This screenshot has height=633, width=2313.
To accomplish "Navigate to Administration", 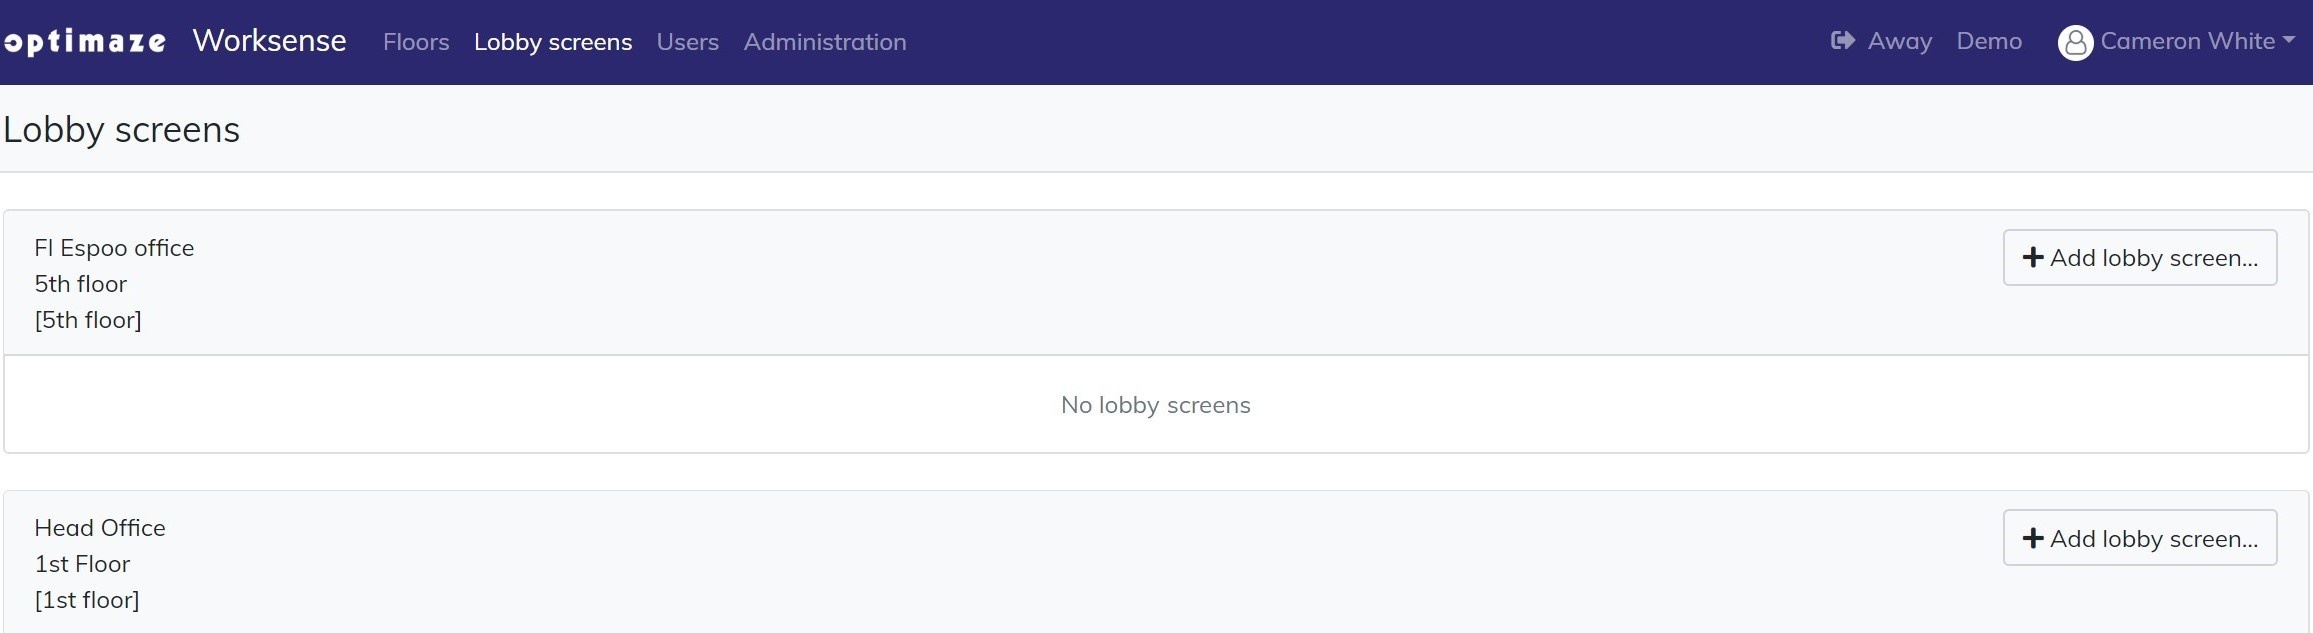I will coord(825,42).
